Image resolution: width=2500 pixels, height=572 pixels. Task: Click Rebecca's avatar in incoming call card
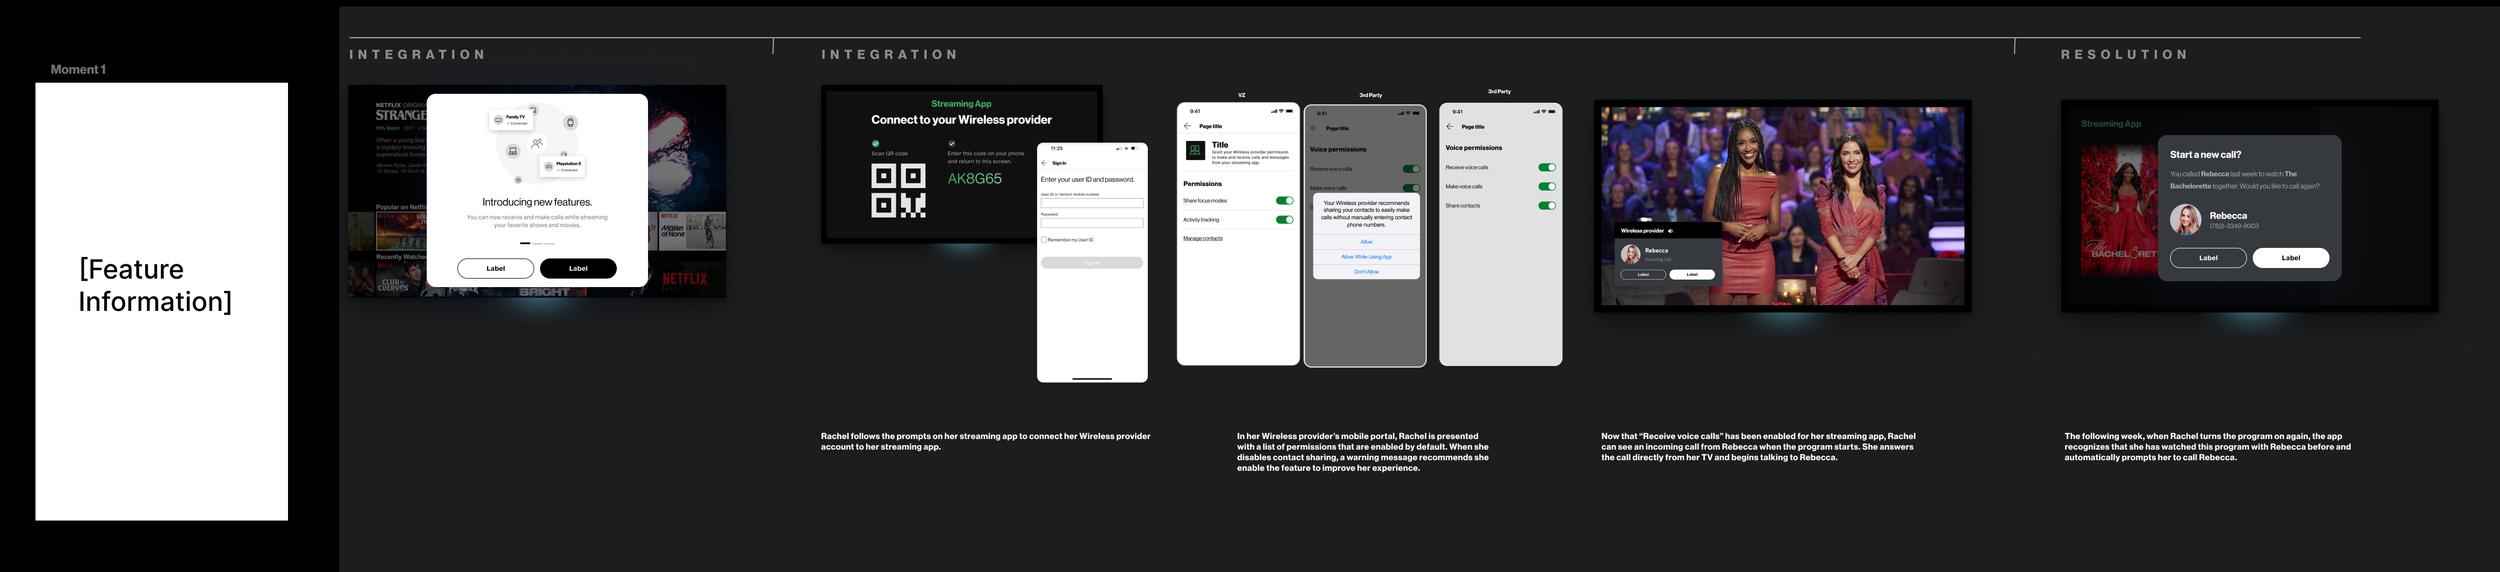[1630, 254]
